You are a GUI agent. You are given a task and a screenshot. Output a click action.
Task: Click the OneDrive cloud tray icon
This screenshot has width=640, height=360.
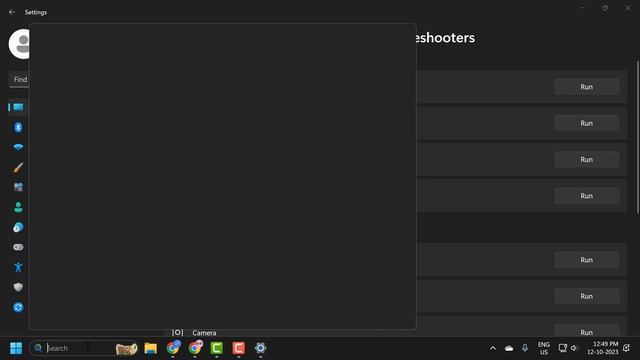pyautogui.click(x=509, y=348)
